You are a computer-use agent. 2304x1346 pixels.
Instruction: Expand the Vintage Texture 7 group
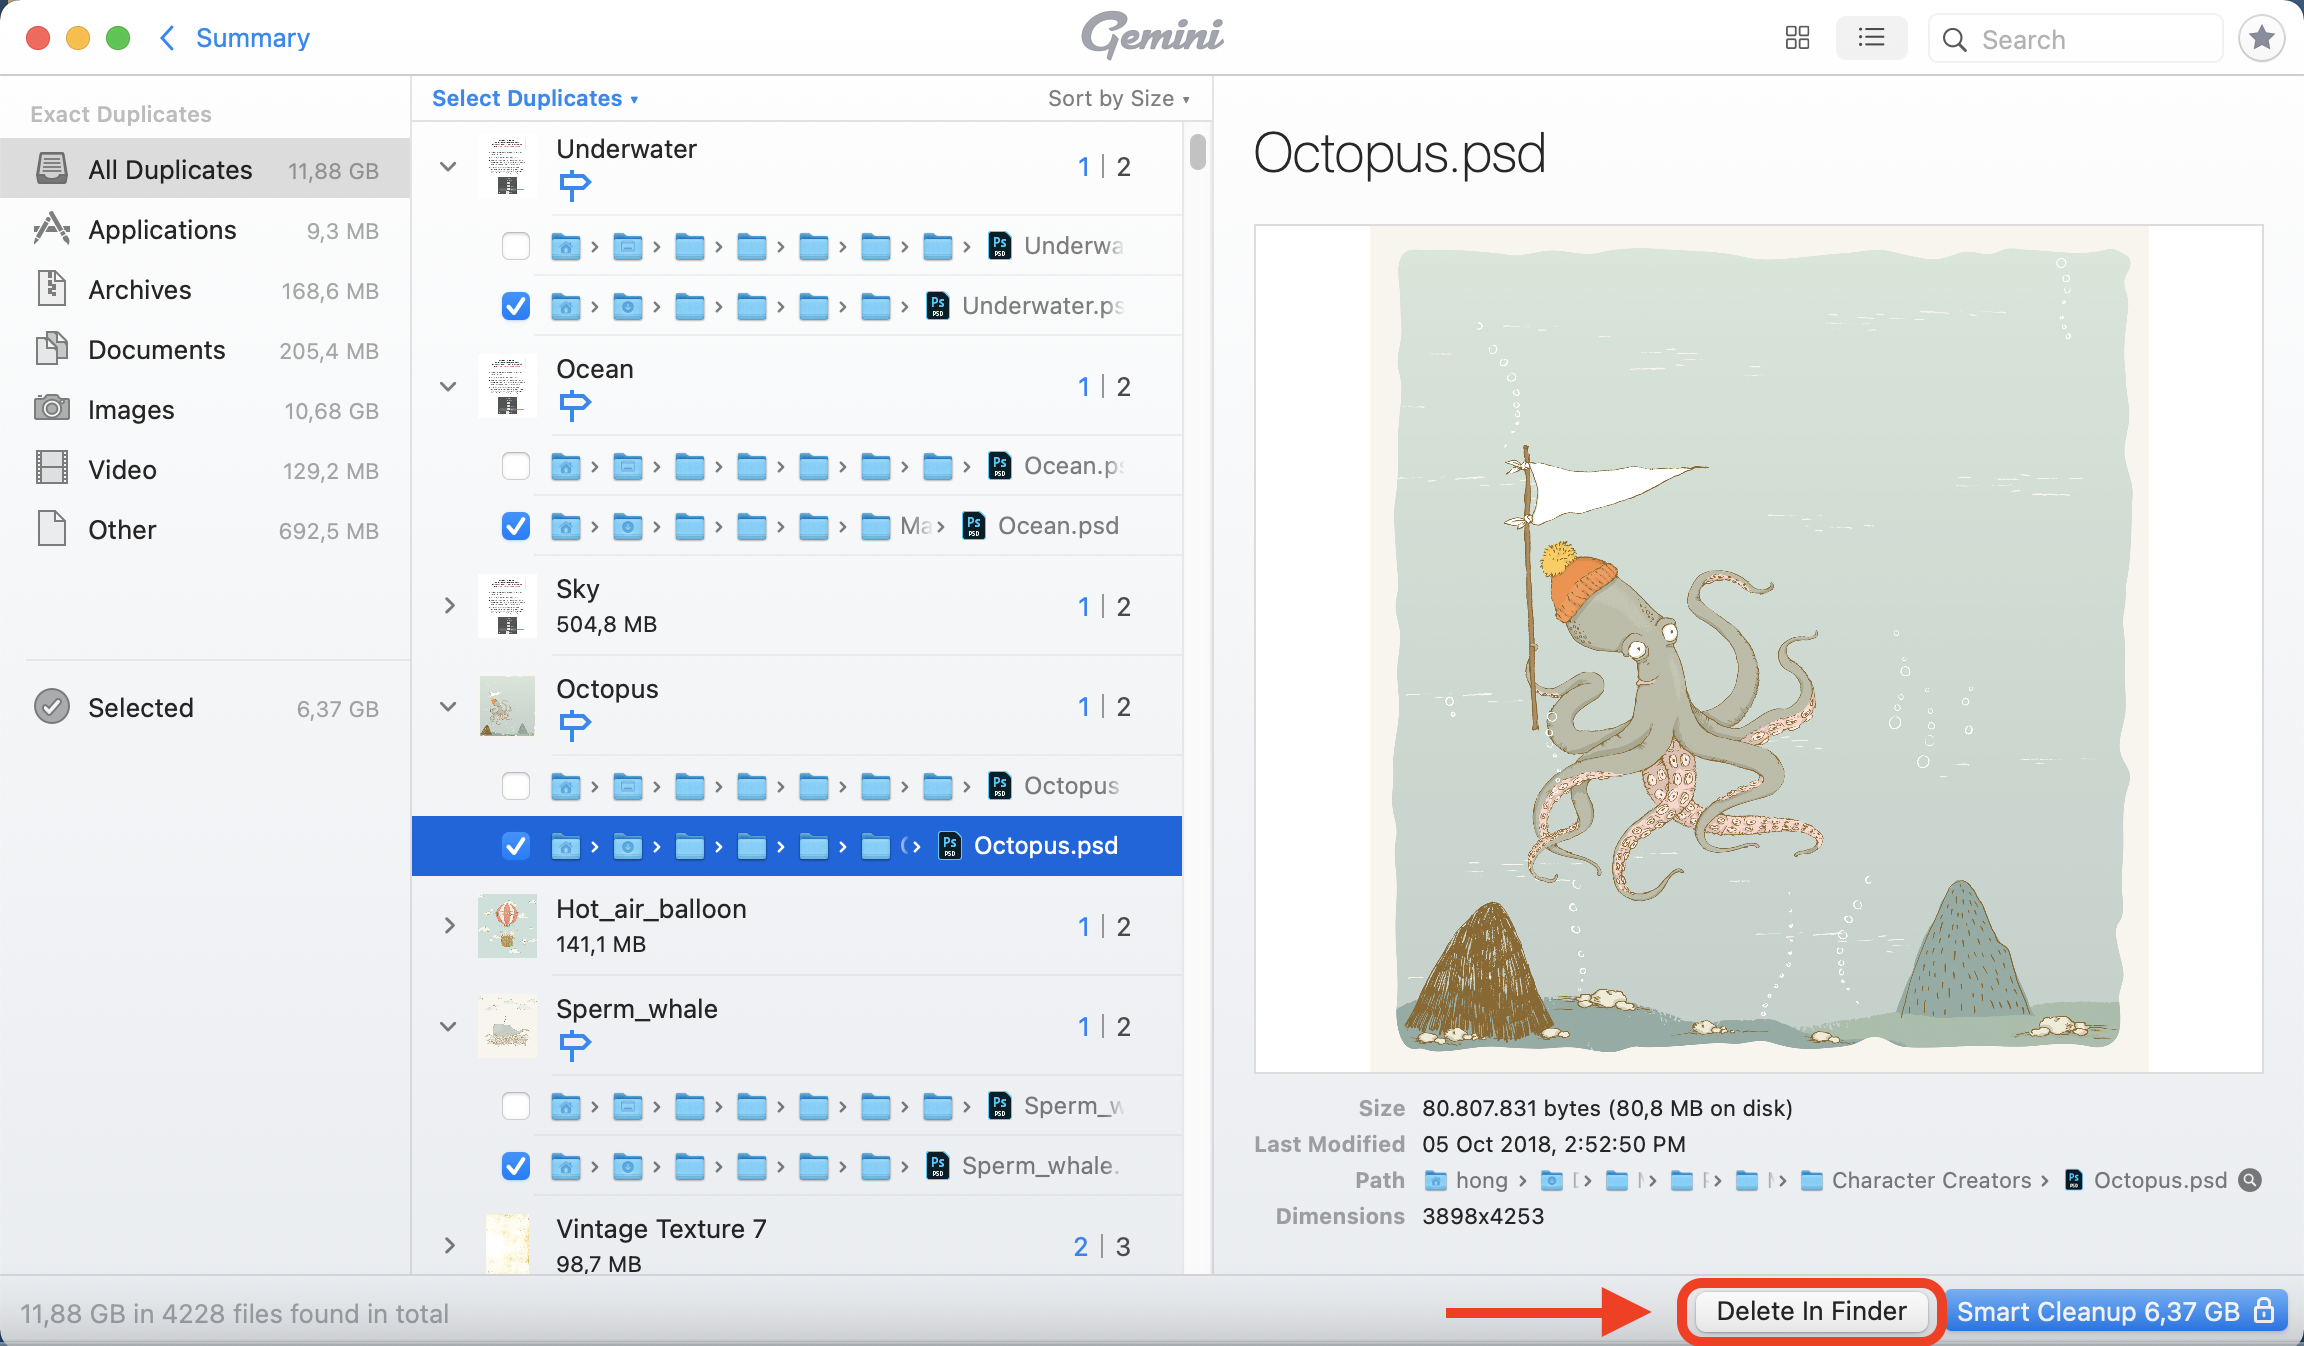tap(449, 1246)
